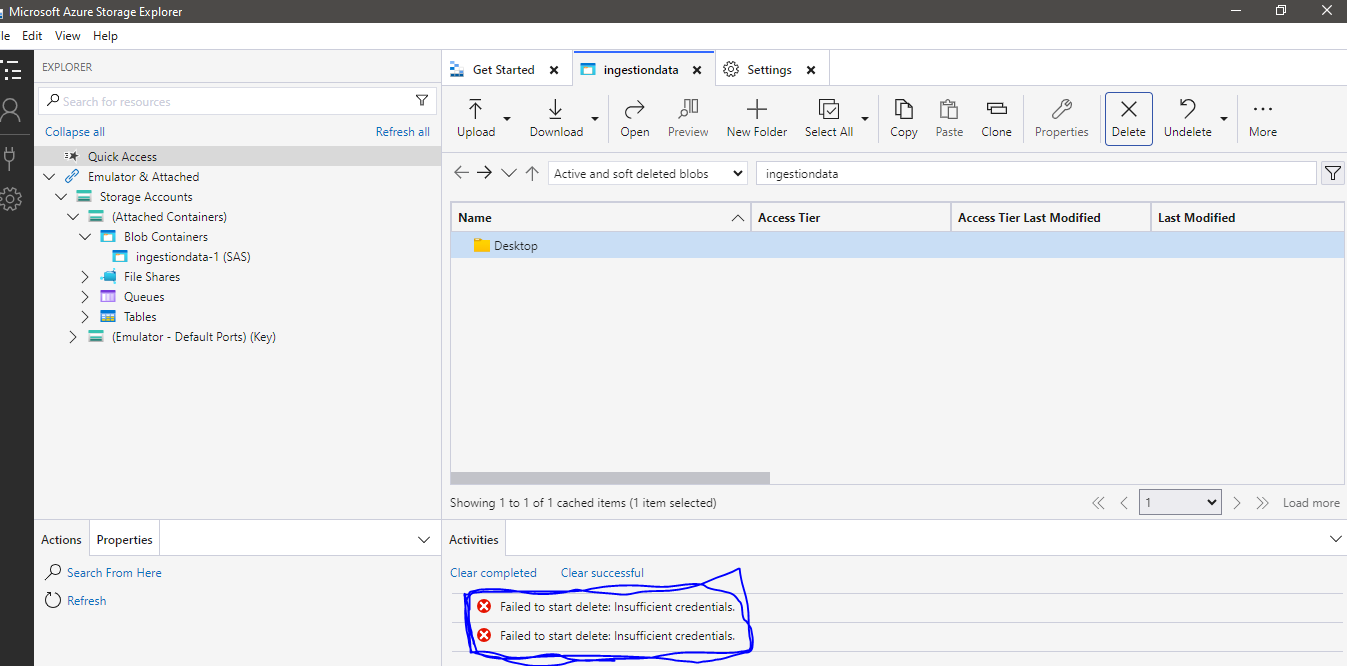Select ingestiondata-1 (SAS) container
This screenshot has height=666, width=1347.
click(x=193, y=256)
